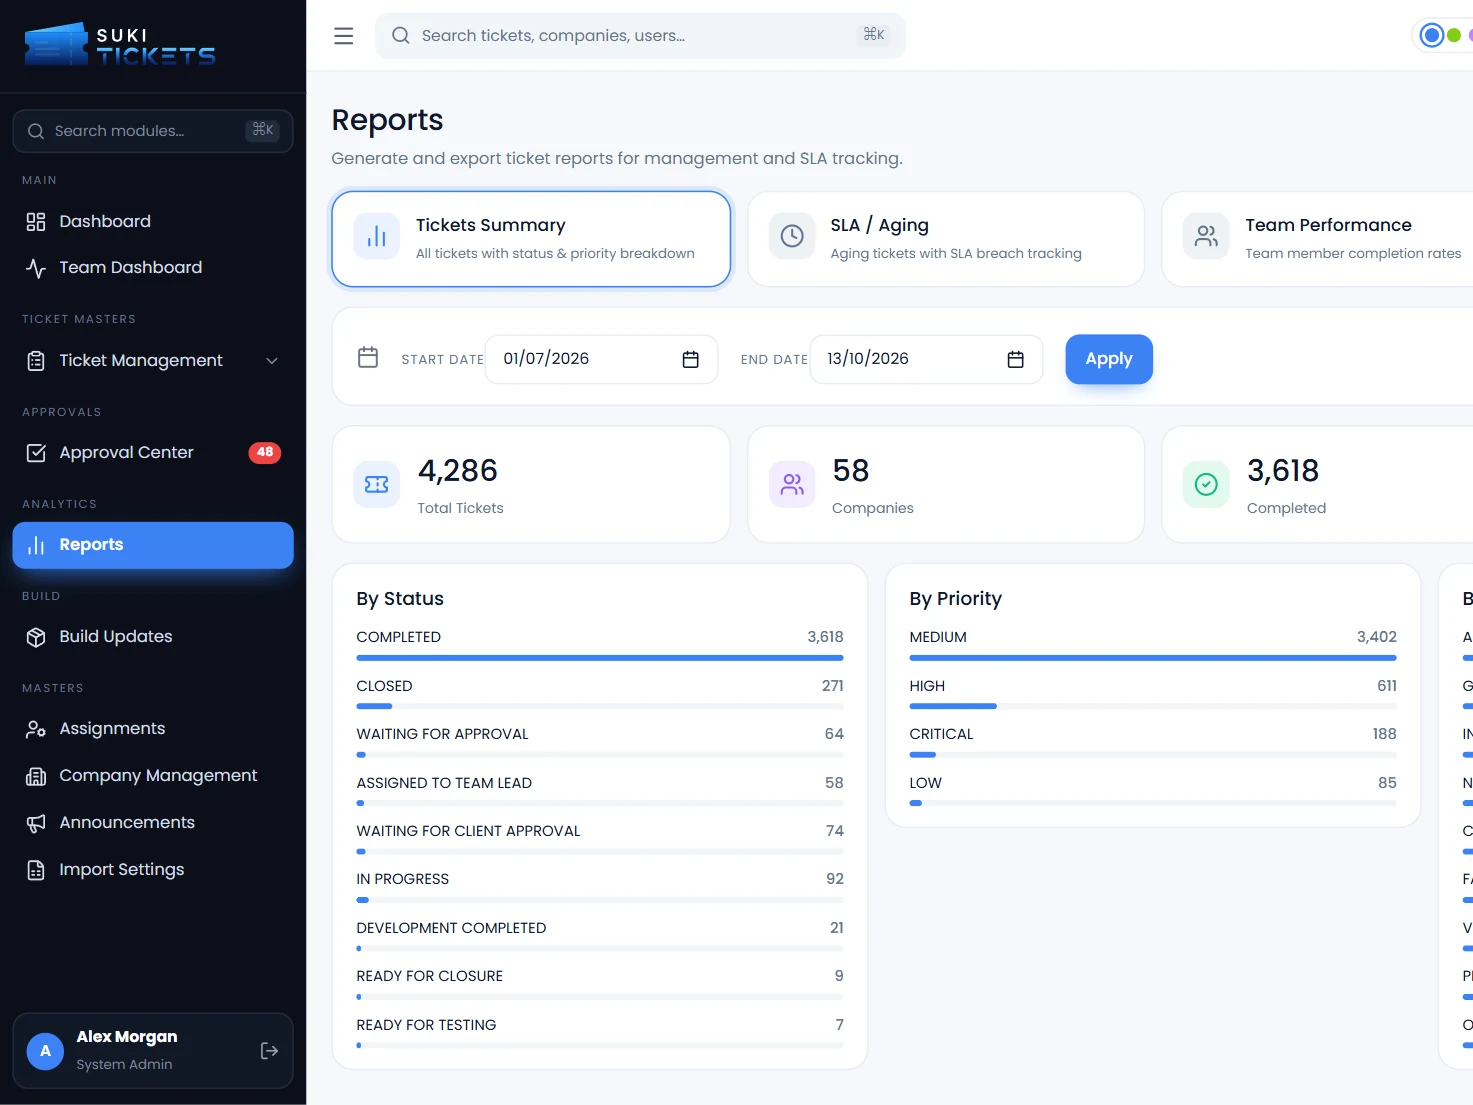Select the Tickets Summary report card
Screen dimensions: 1473x1105
click(x=531, y=239)
